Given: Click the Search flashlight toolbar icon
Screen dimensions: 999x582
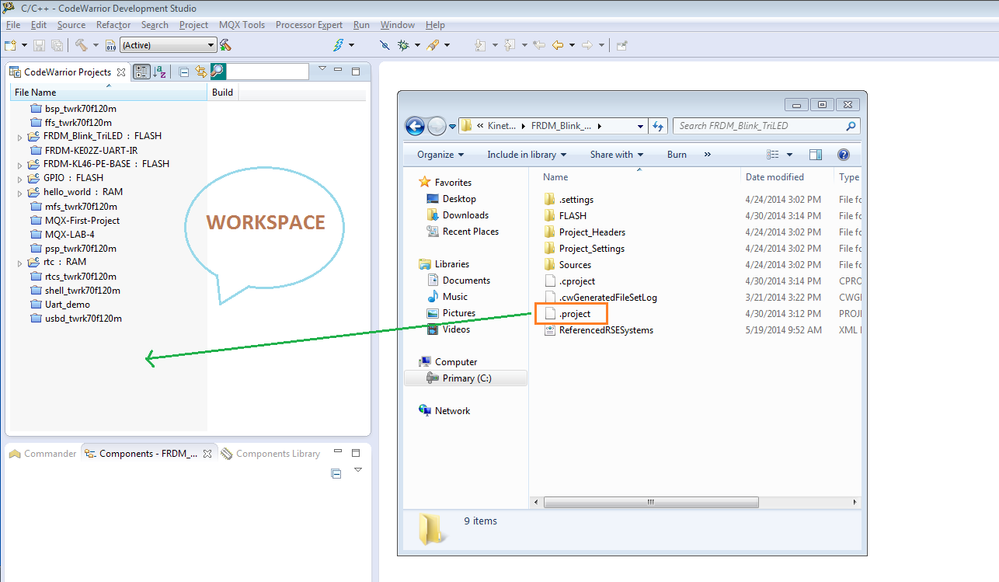Looking at the screenshot, I should click(433, 45).
